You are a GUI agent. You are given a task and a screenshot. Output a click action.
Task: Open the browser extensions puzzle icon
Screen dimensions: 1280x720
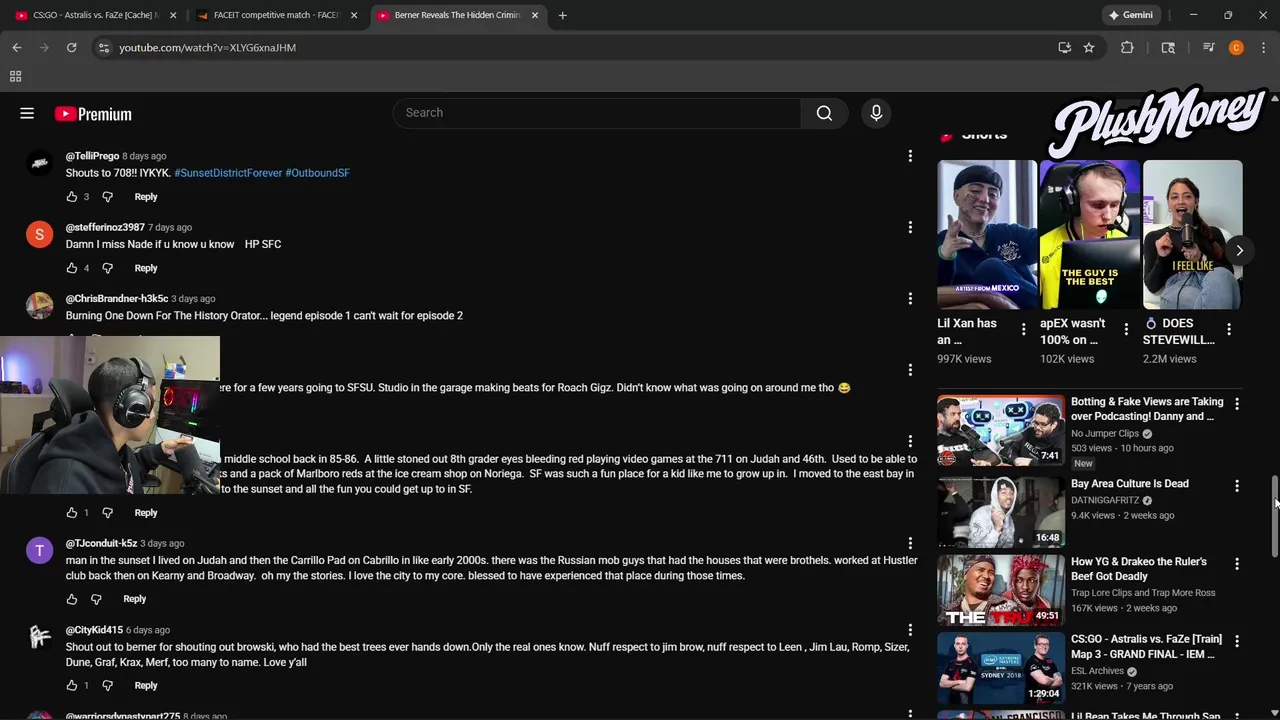click(1127, 47)
